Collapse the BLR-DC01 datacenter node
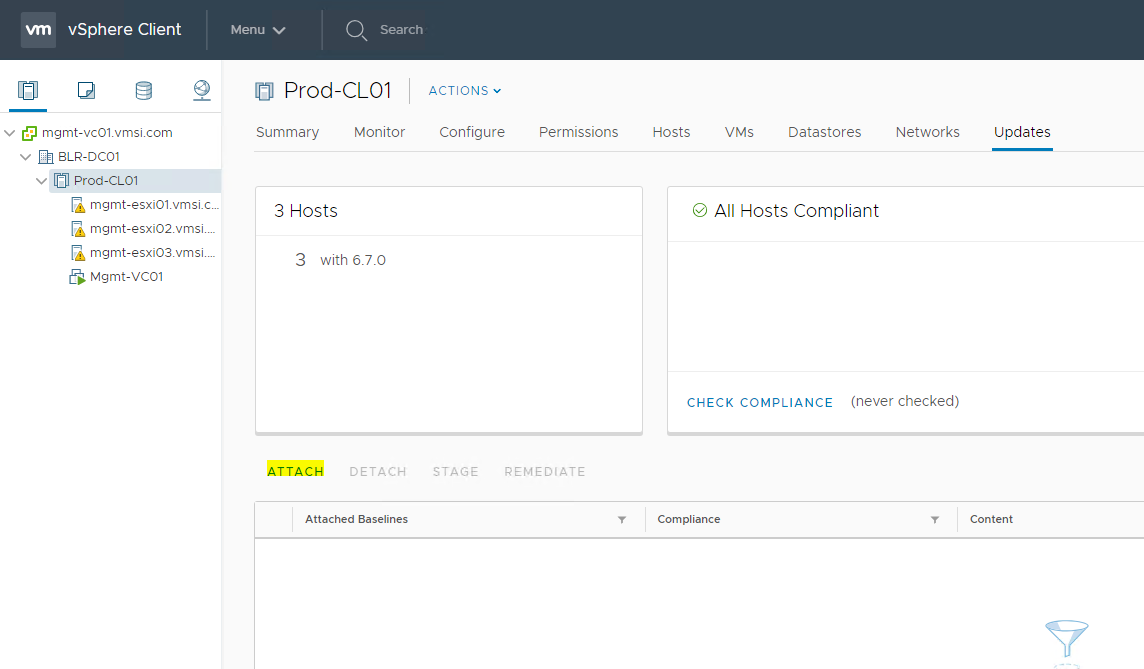Screen dimensions: 1144x669 (26, 157)
